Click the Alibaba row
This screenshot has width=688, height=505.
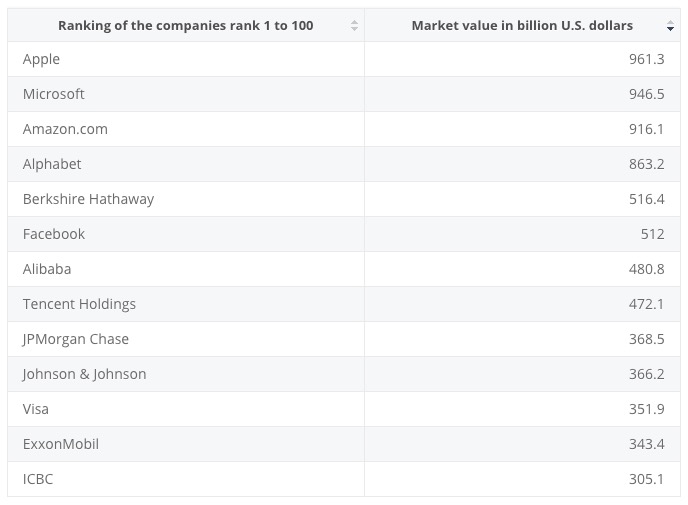pos(47,269)
